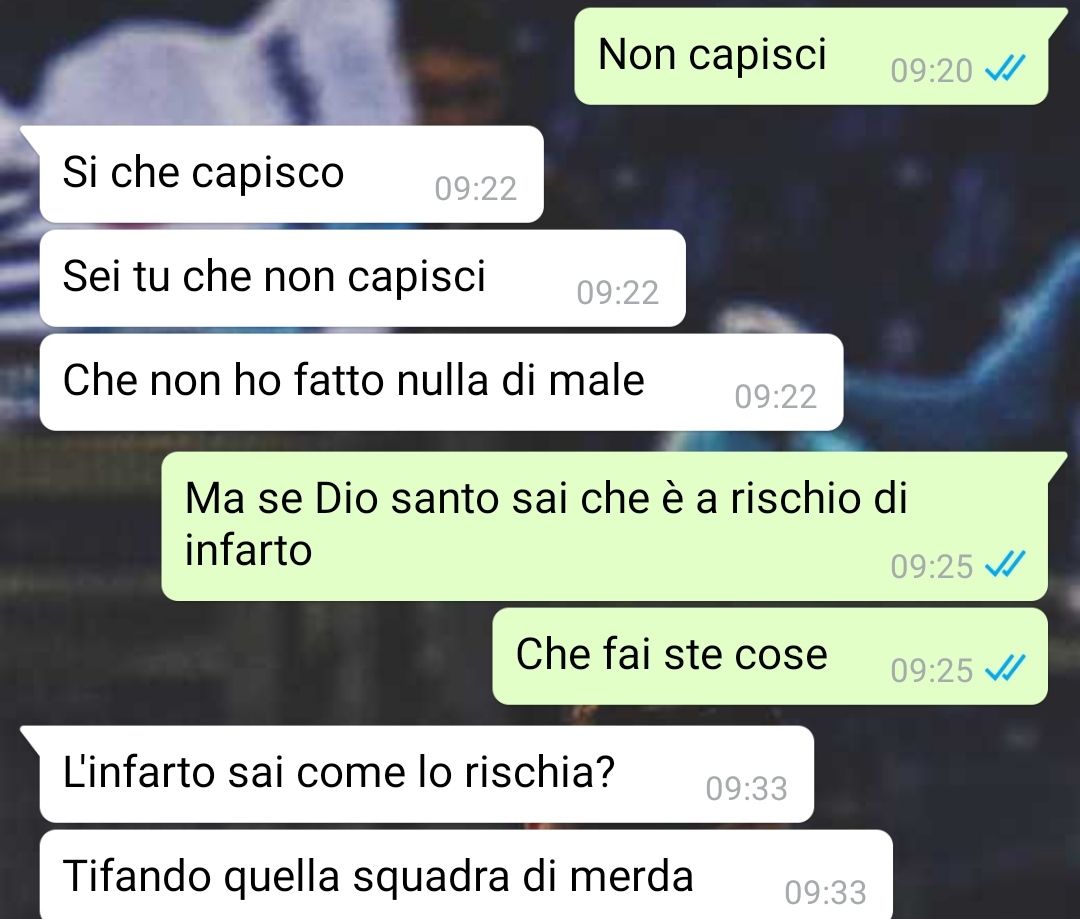Screen dimensions: 1080x919
Task: Tap the 'Sei tu che non capisci' message
Action: click(x=362, y=278)
